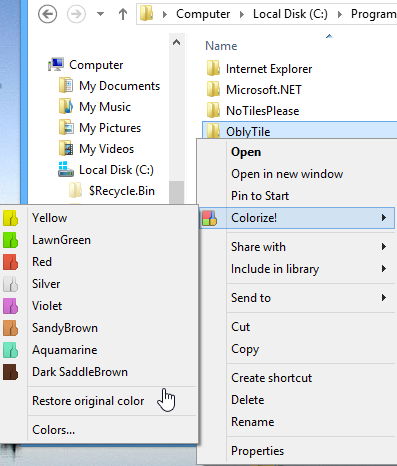Click the folder icon in the address bar
The height and width of the screenshot is (466, 397).
pos(146,14)
